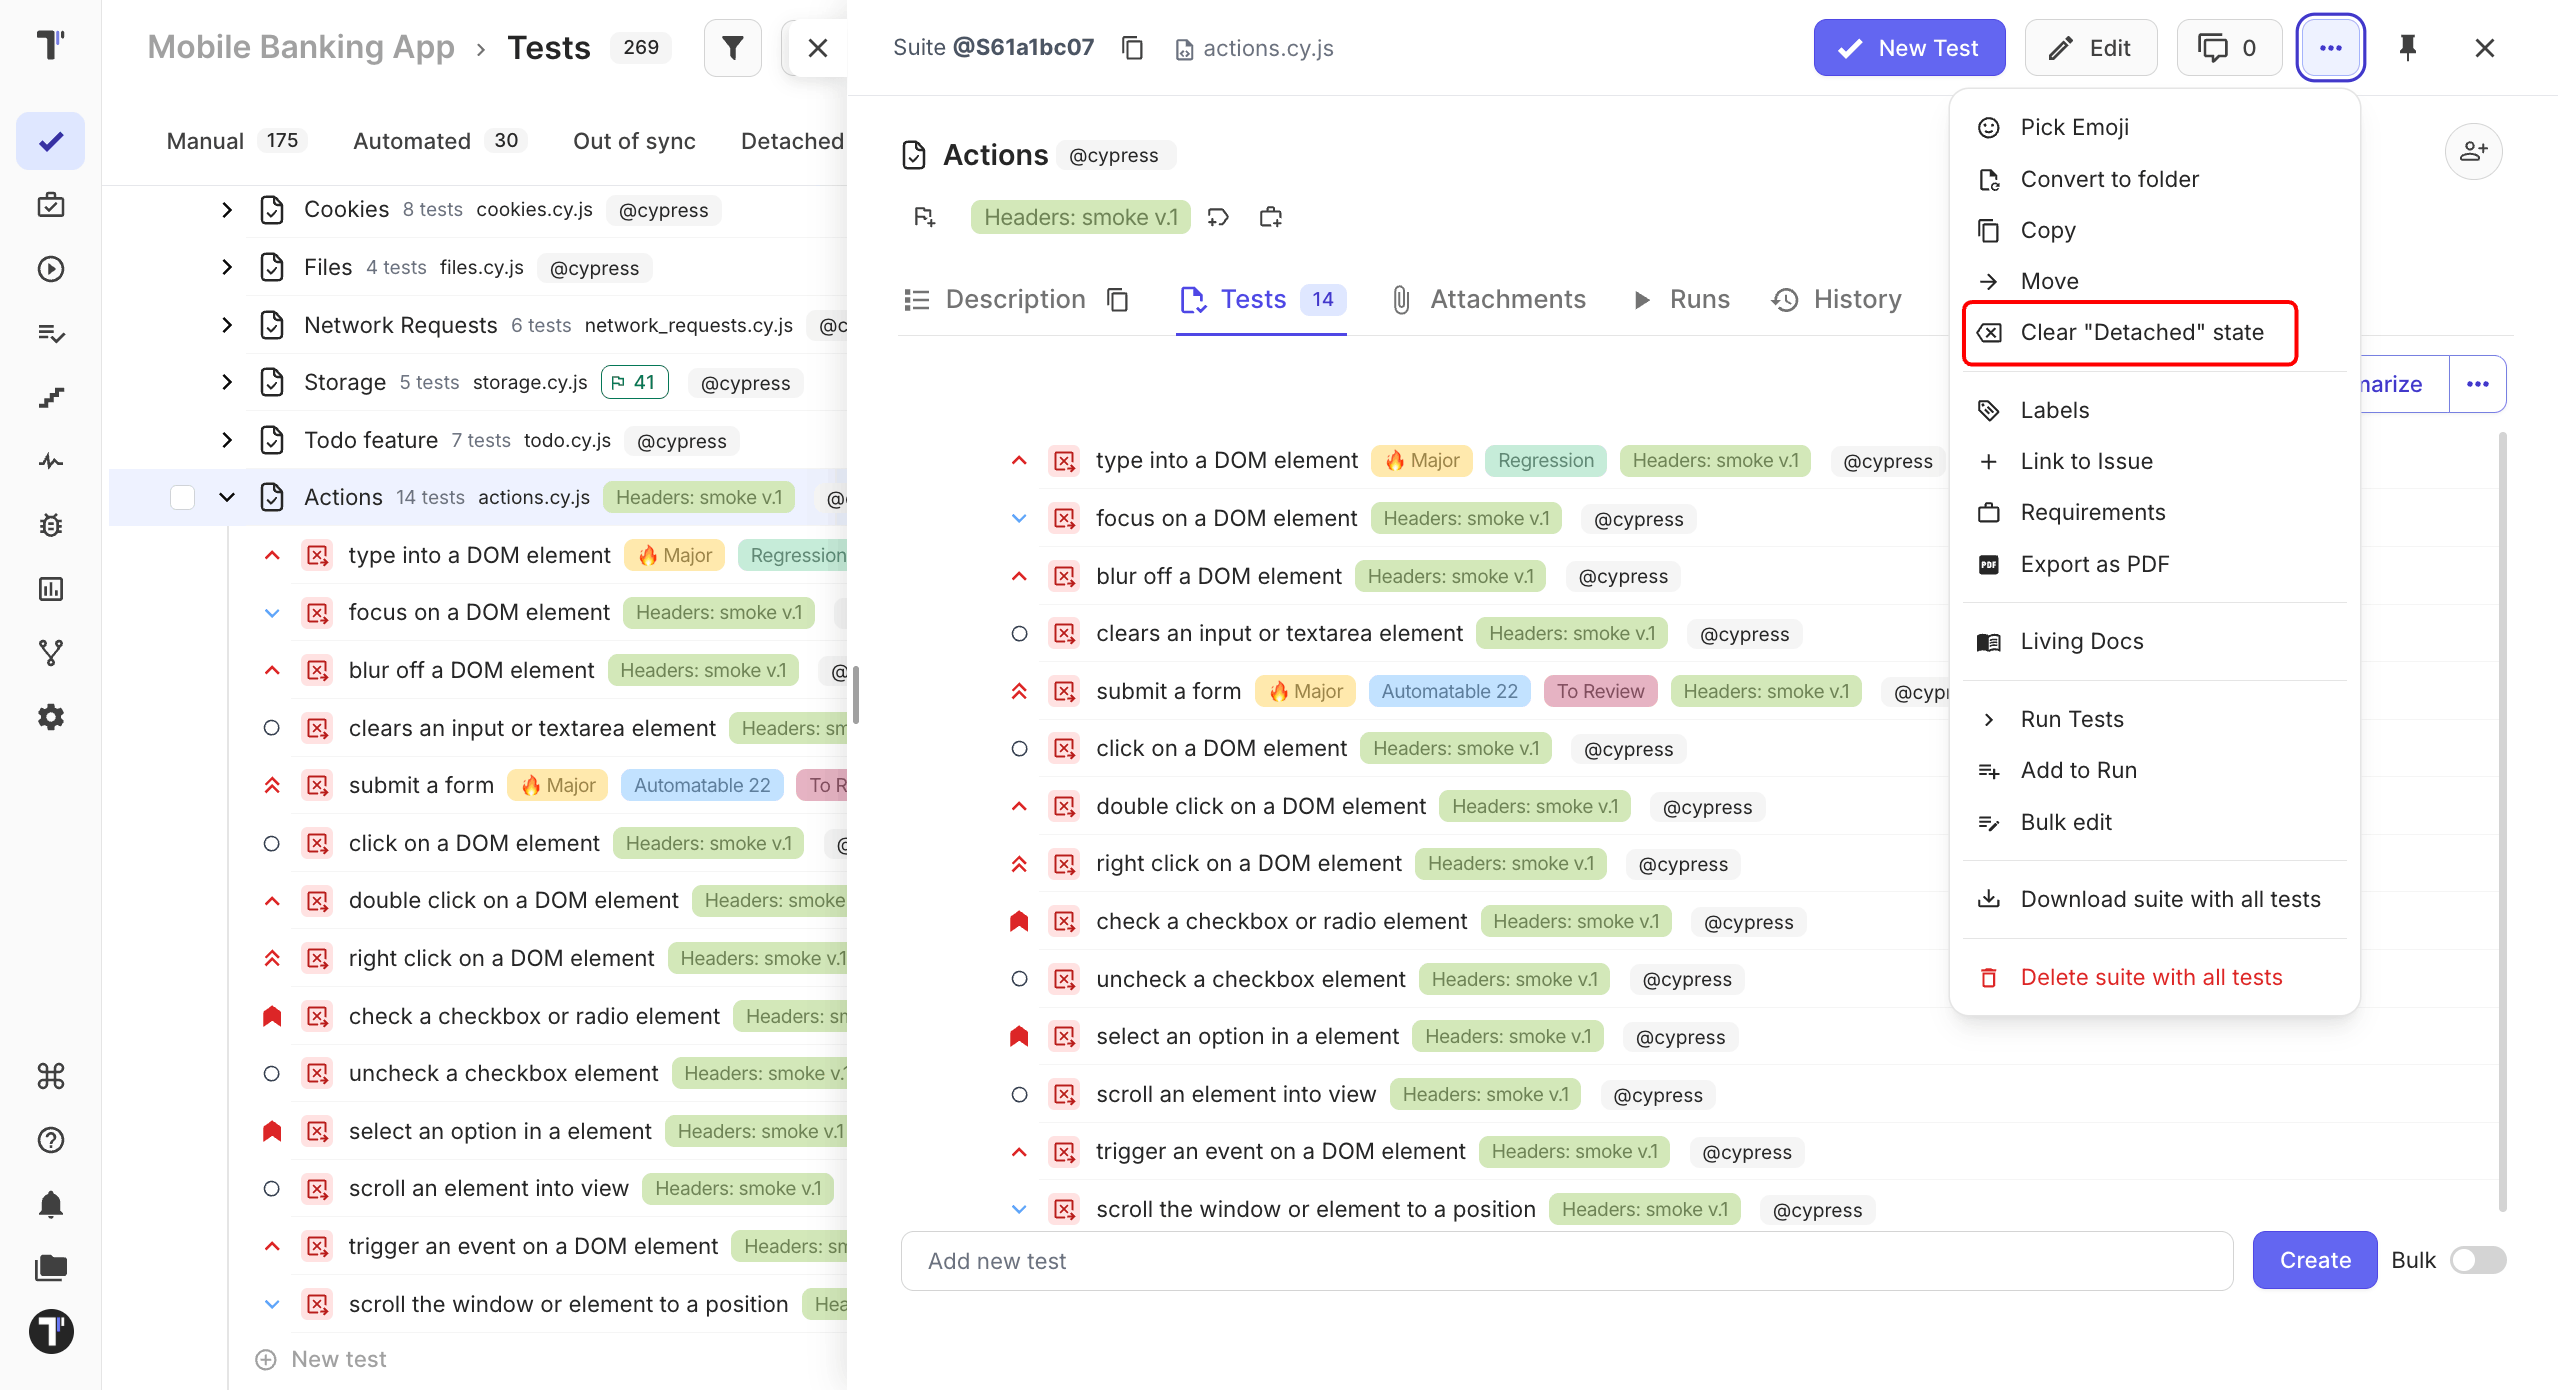
Task: Select Delete suite with all tests
Action: [x=2154, y=977]
